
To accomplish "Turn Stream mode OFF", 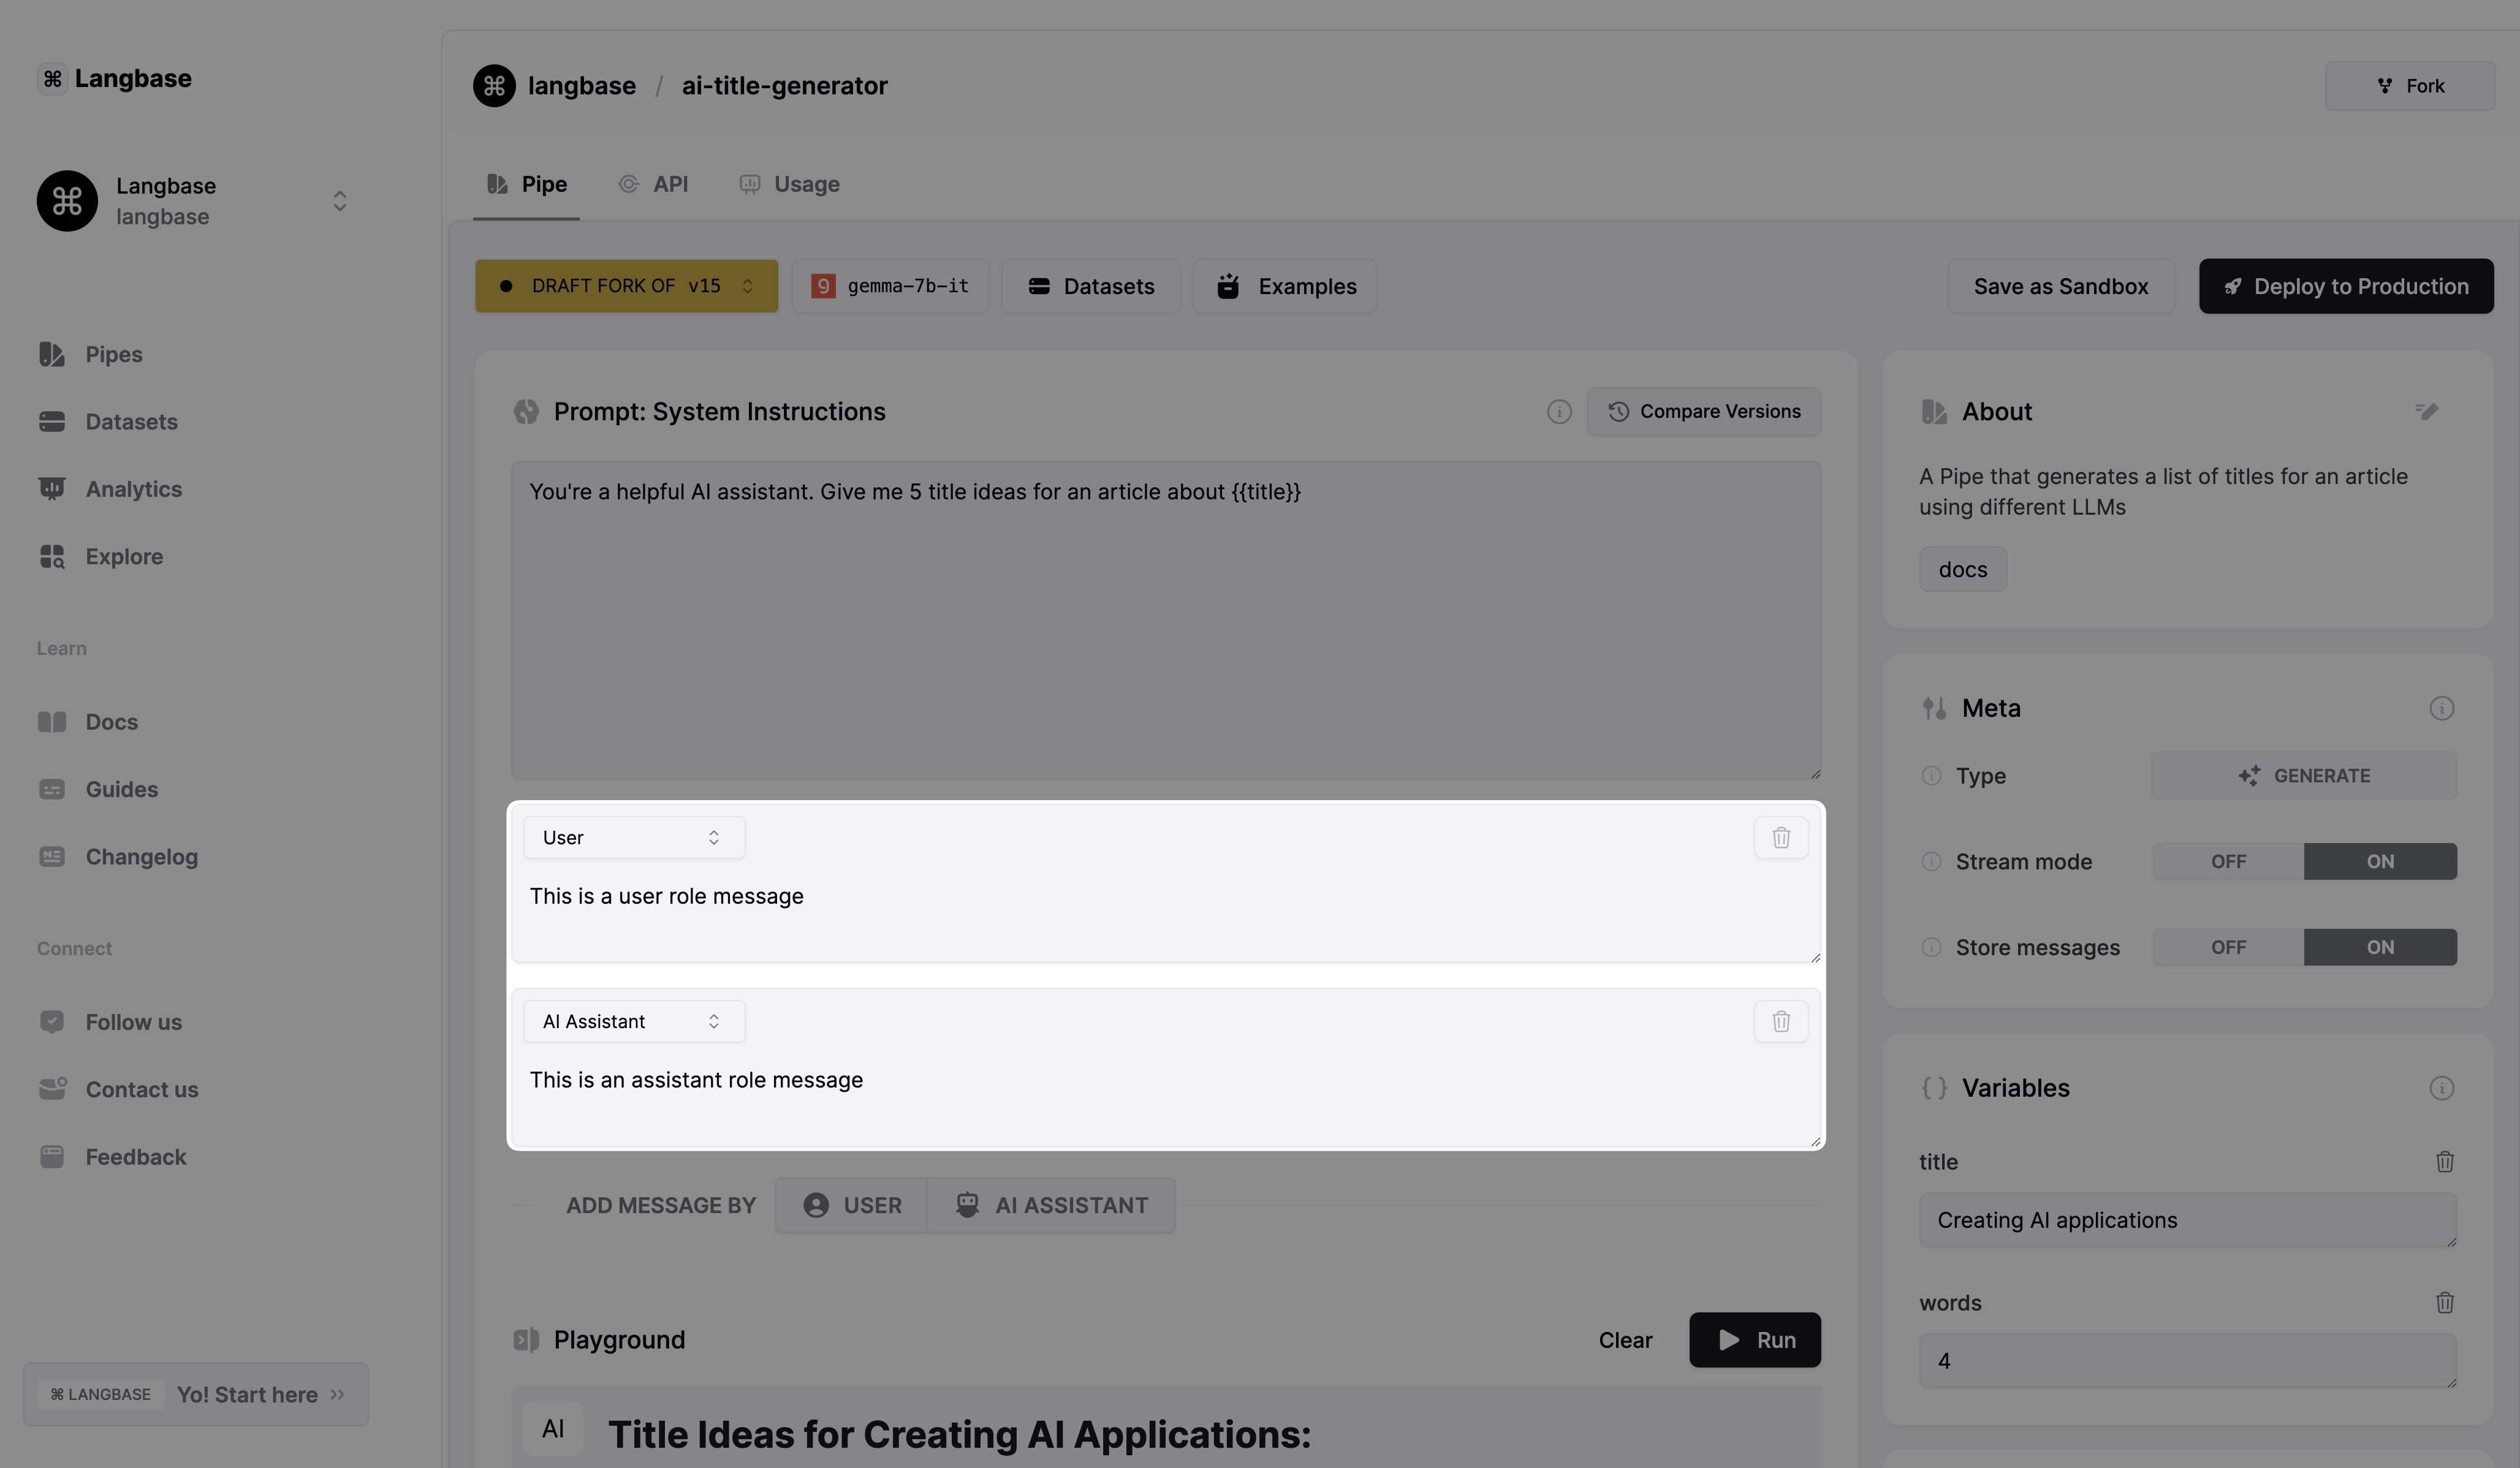I will 2228,862.
